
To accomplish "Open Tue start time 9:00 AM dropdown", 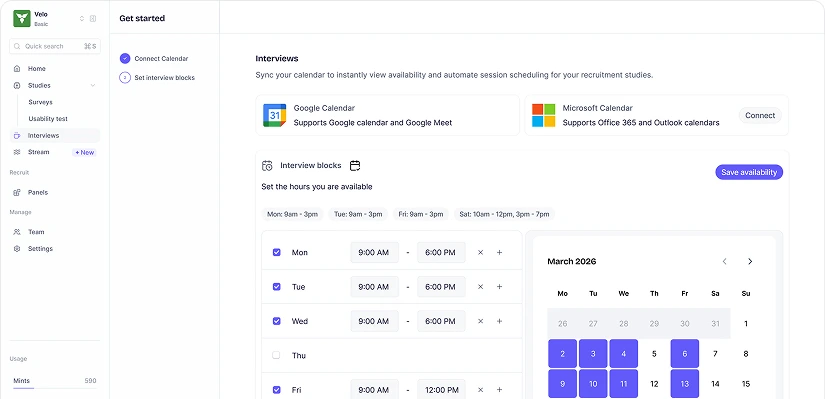I will click(374, 287).
